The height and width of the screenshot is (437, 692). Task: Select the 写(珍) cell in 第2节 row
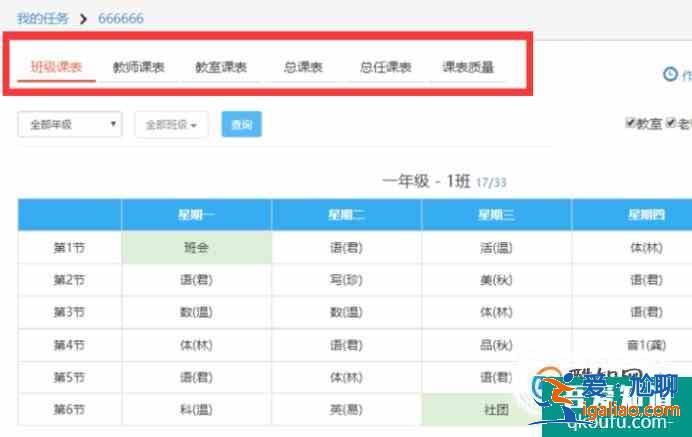(x=346, y=280)
